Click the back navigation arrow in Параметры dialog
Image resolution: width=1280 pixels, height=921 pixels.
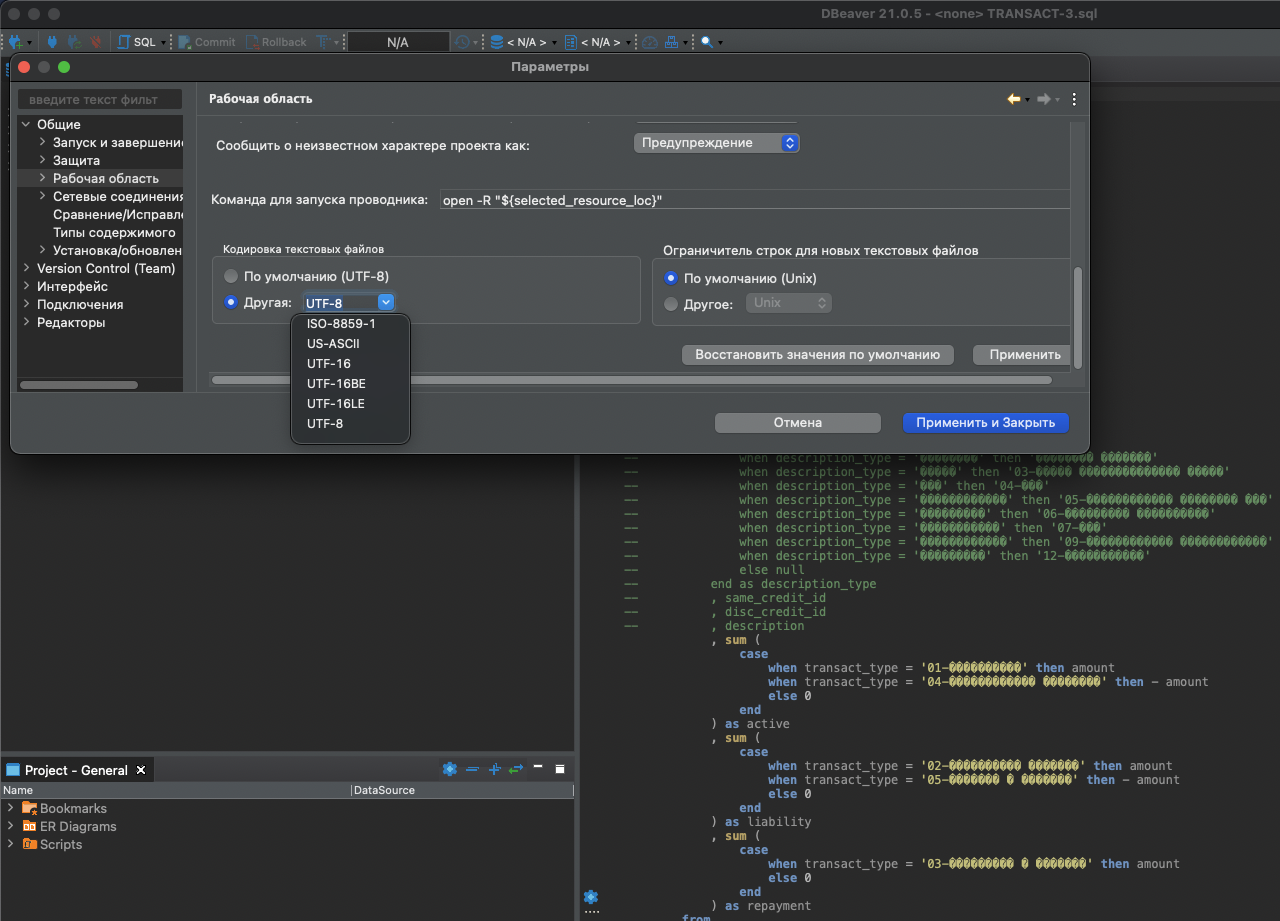point(1011,99)
